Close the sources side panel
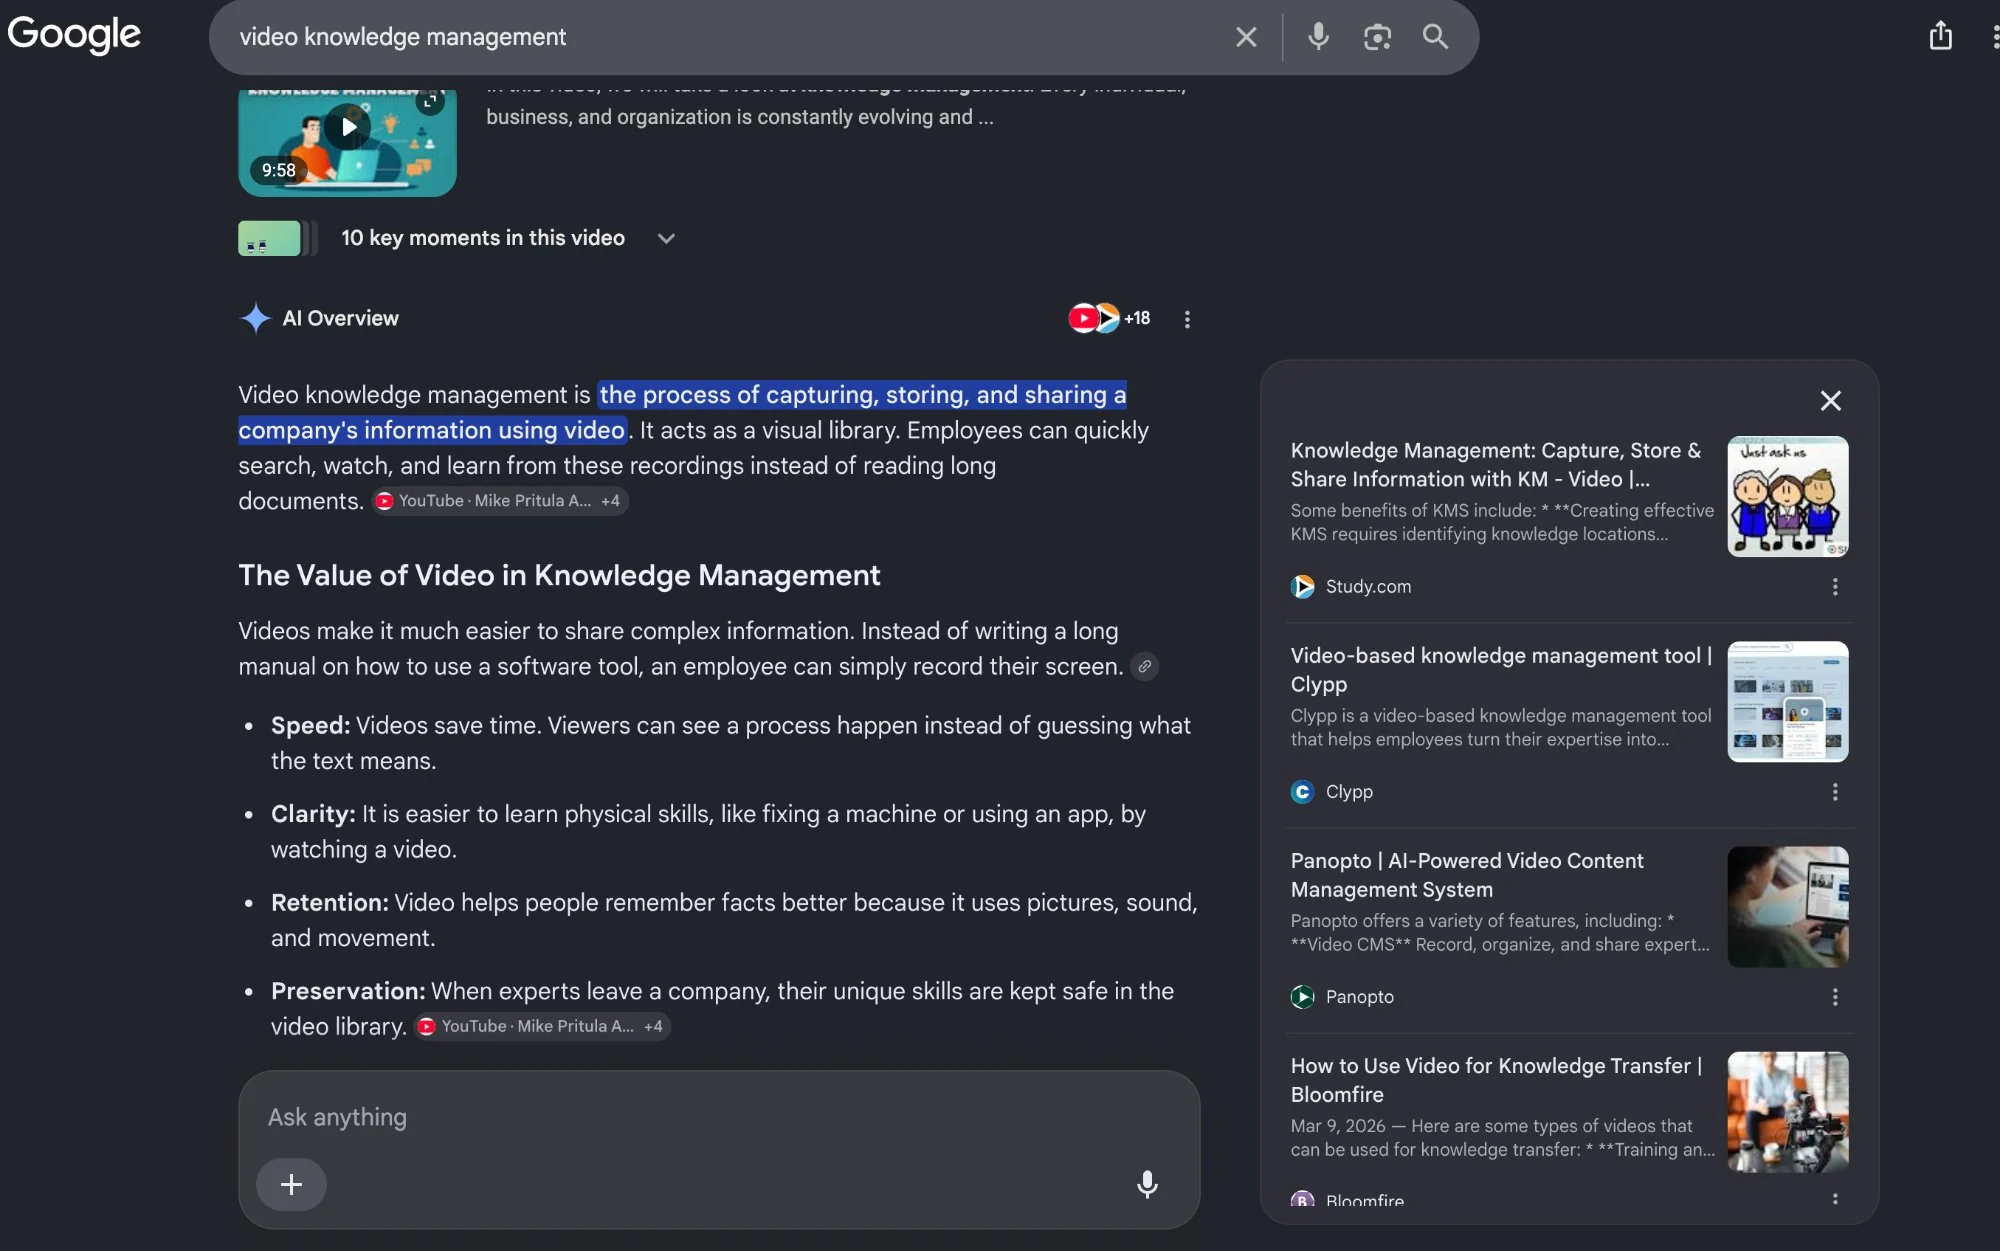Viewport: 2000px width, 1251px height. (x=1830, y=401)
